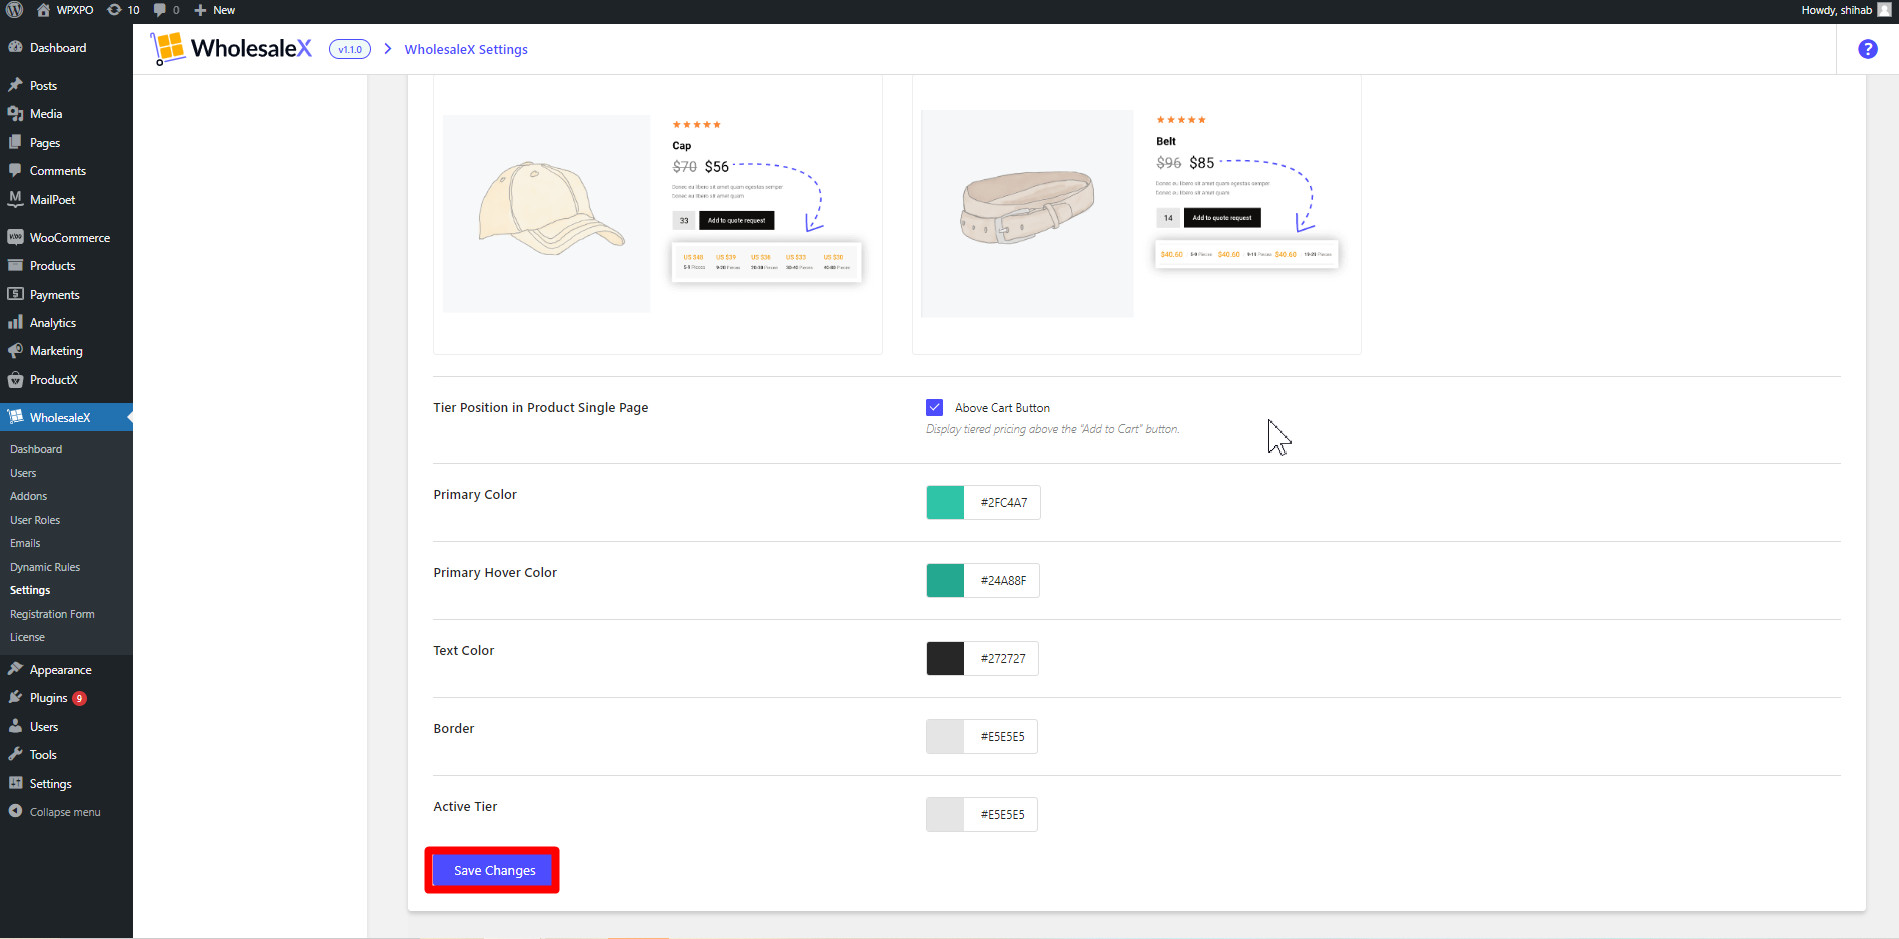The width and height of the screenshot is (1899, 939).
Task: Open the updates icon showing 10
Action: (x=114, y=10)
